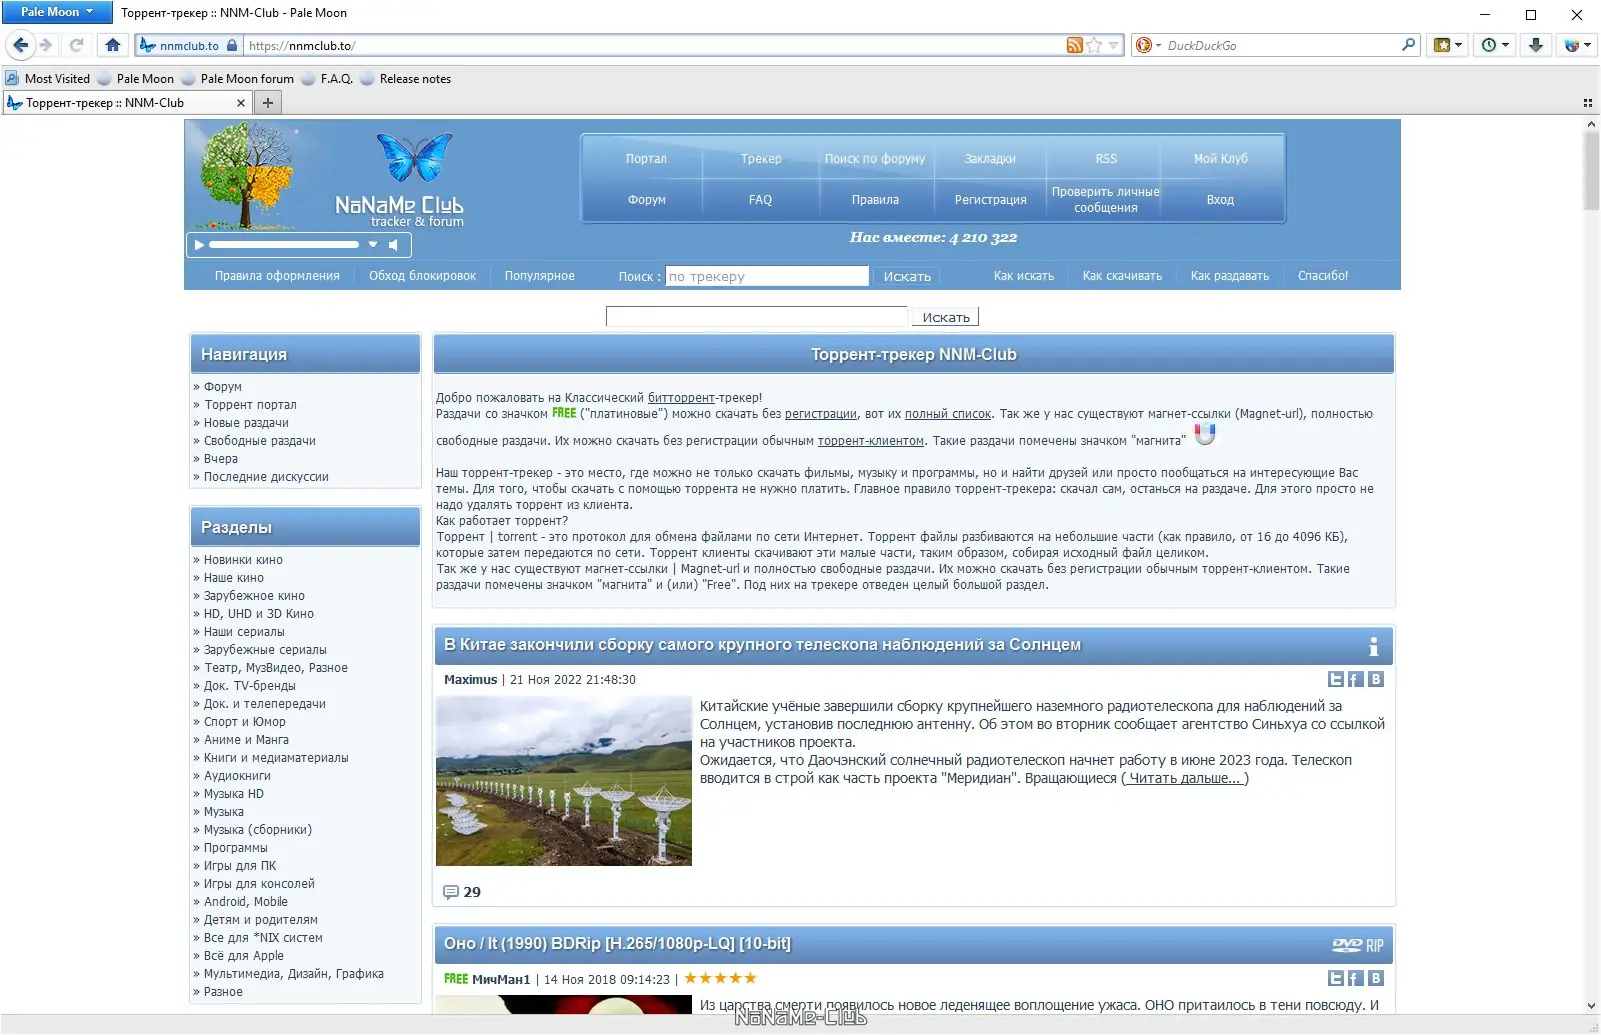Open Поиск по форуму in site menu
Screen dimensions: 1601x1035
[x=875, y=159]
